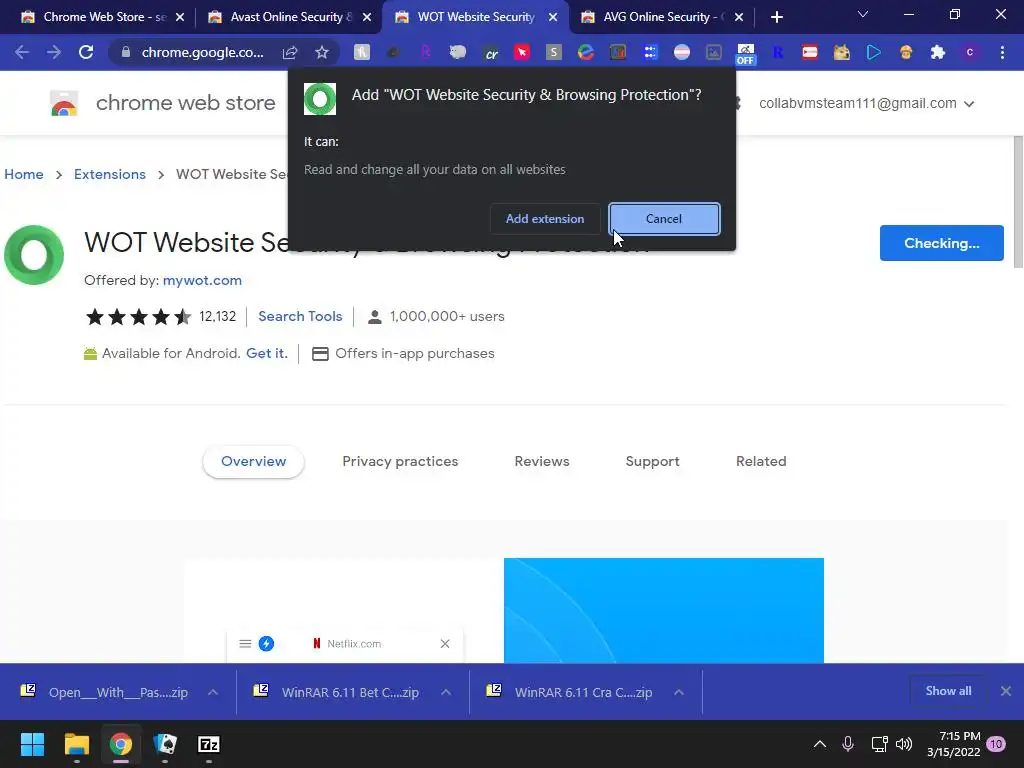This screenshot has width=1024, height=768.
Task: Close the downloads bar
Action: [1006, 691]
